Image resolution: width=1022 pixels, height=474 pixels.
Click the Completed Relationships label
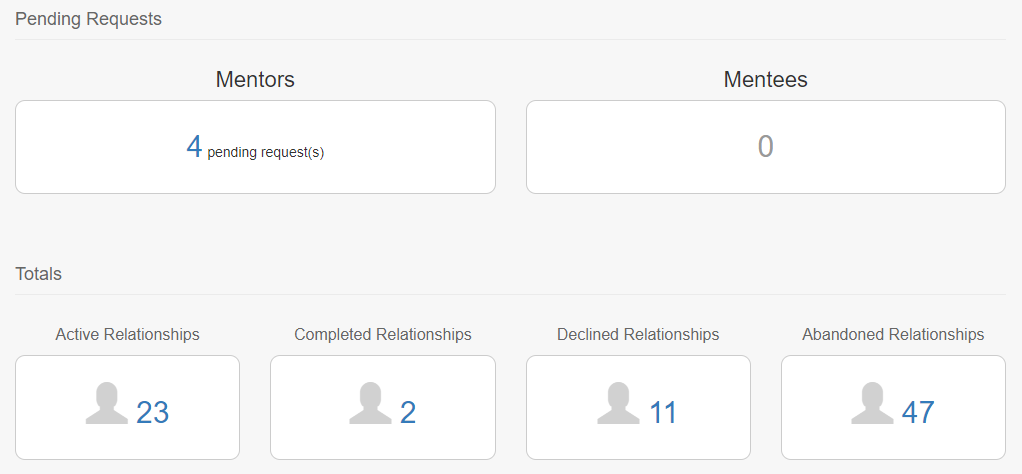click(x=383, y=334)
